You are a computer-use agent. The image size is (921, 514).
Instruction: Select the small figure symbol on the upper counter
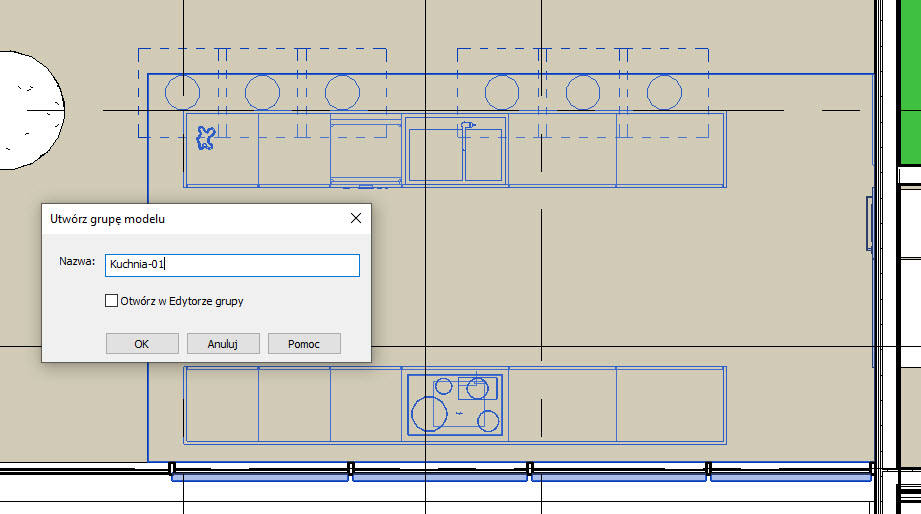pyautogui.click(x=206, y=138)
